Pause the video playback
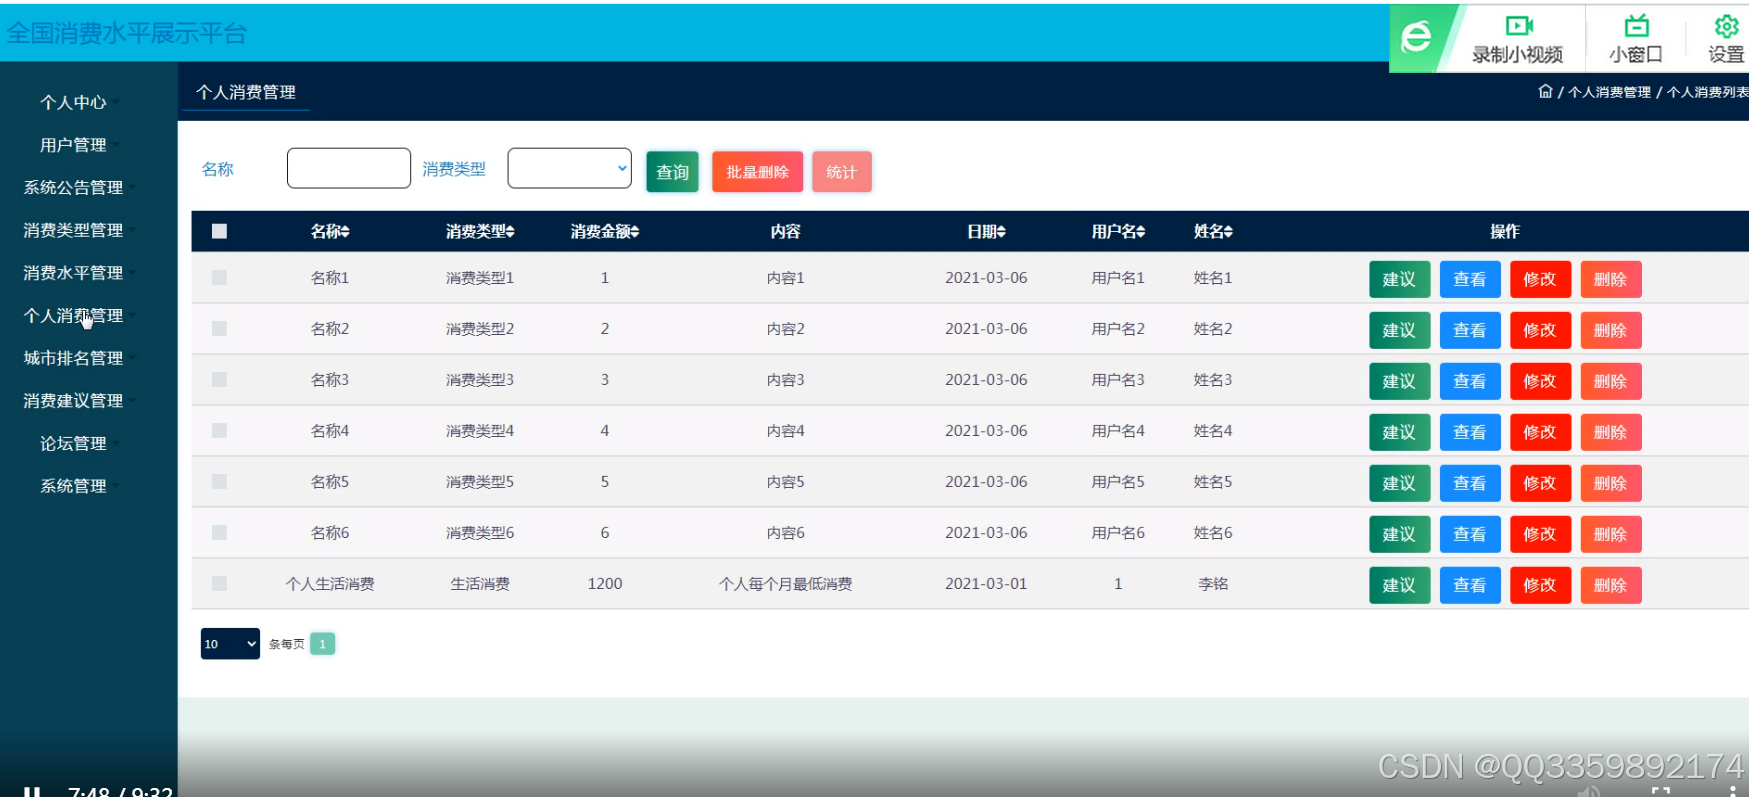Screen dimensions: 1749x797 point(32,791)
